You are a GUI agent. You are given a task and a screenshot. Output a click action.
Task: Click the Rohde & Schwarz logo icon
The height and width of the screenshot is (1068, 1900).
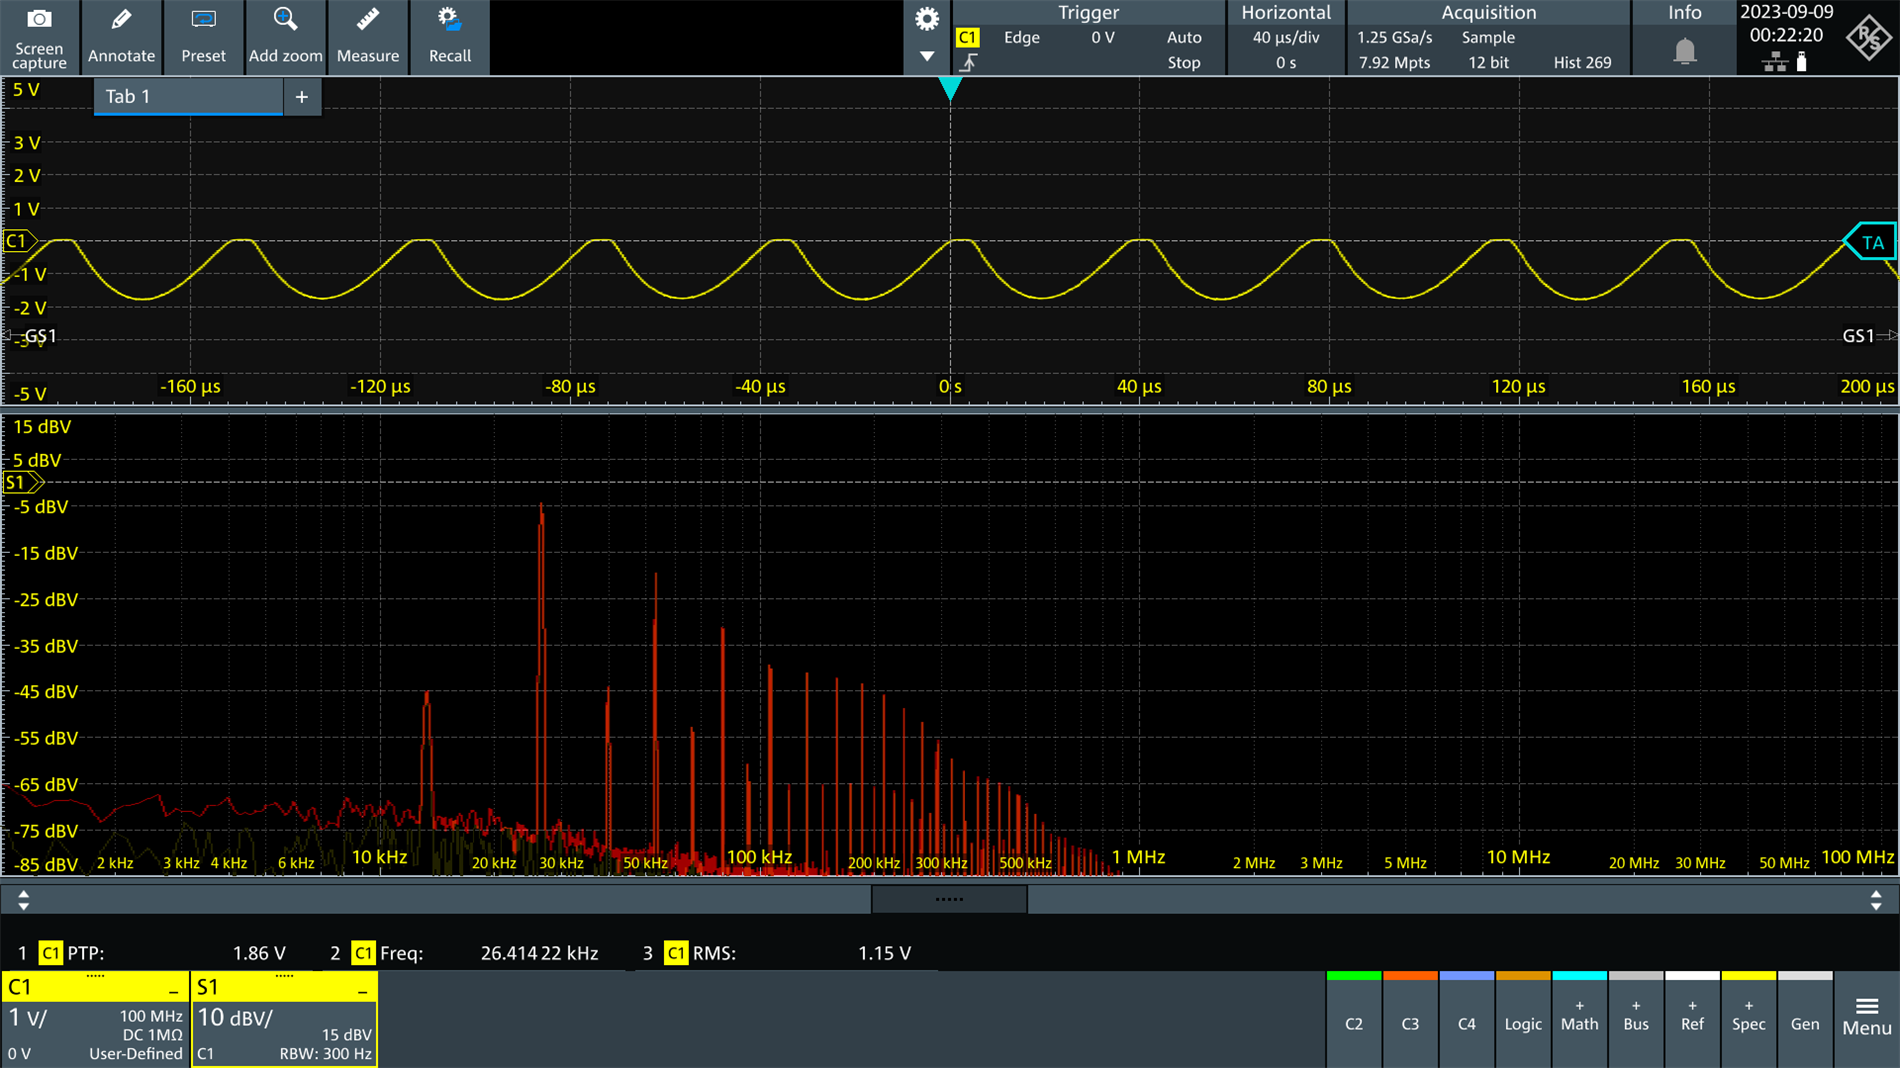coord(1868,38)
